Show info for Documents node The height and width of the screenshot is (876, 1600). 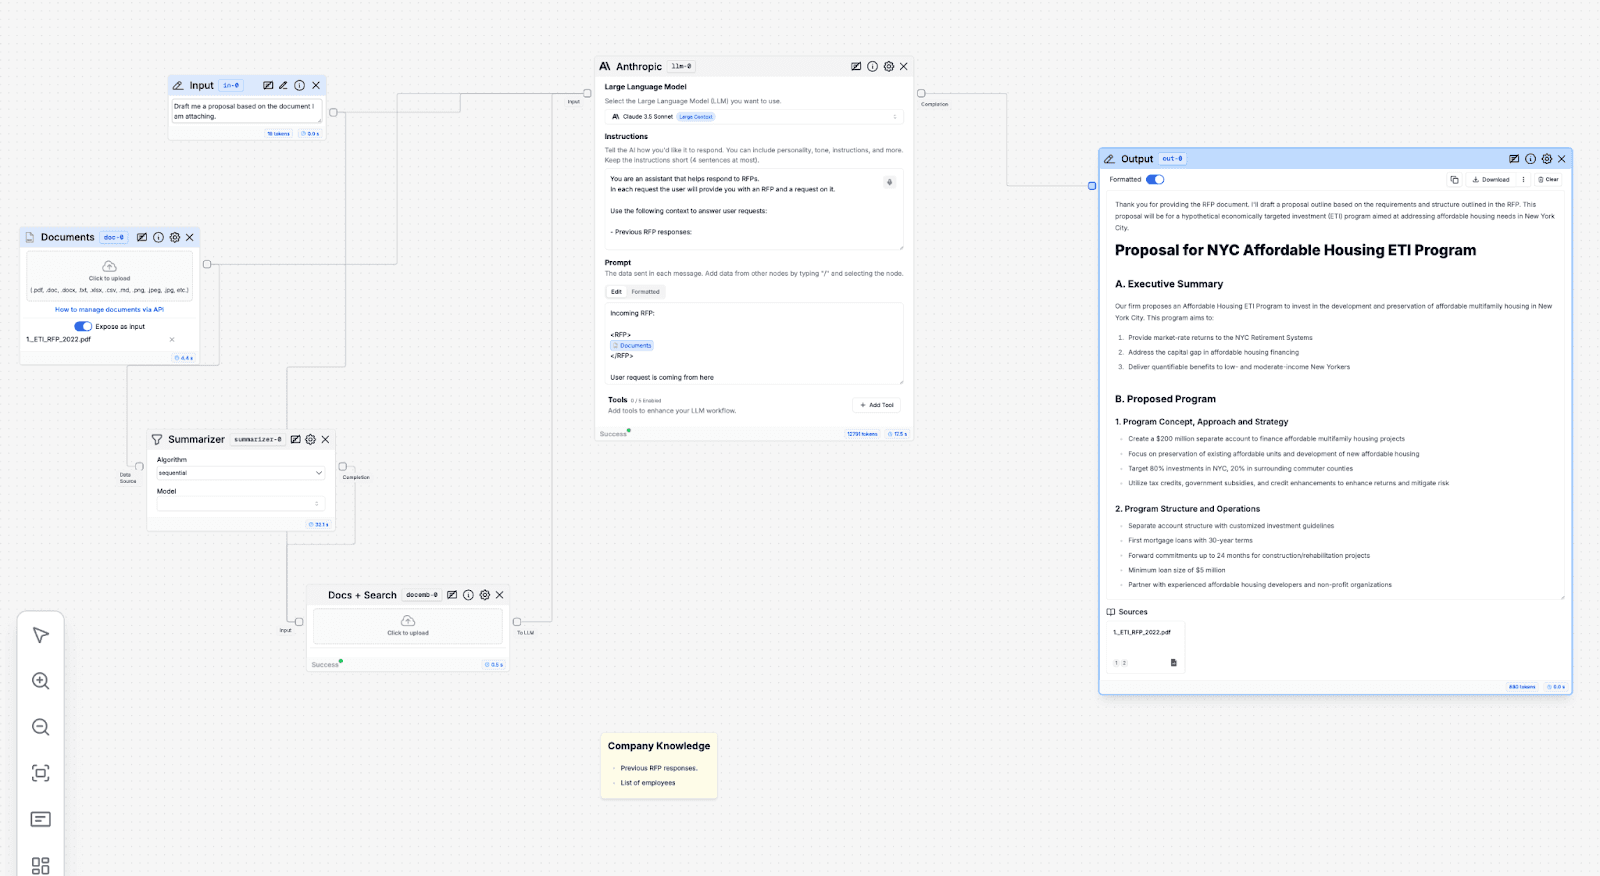click(x=158, y=237)
